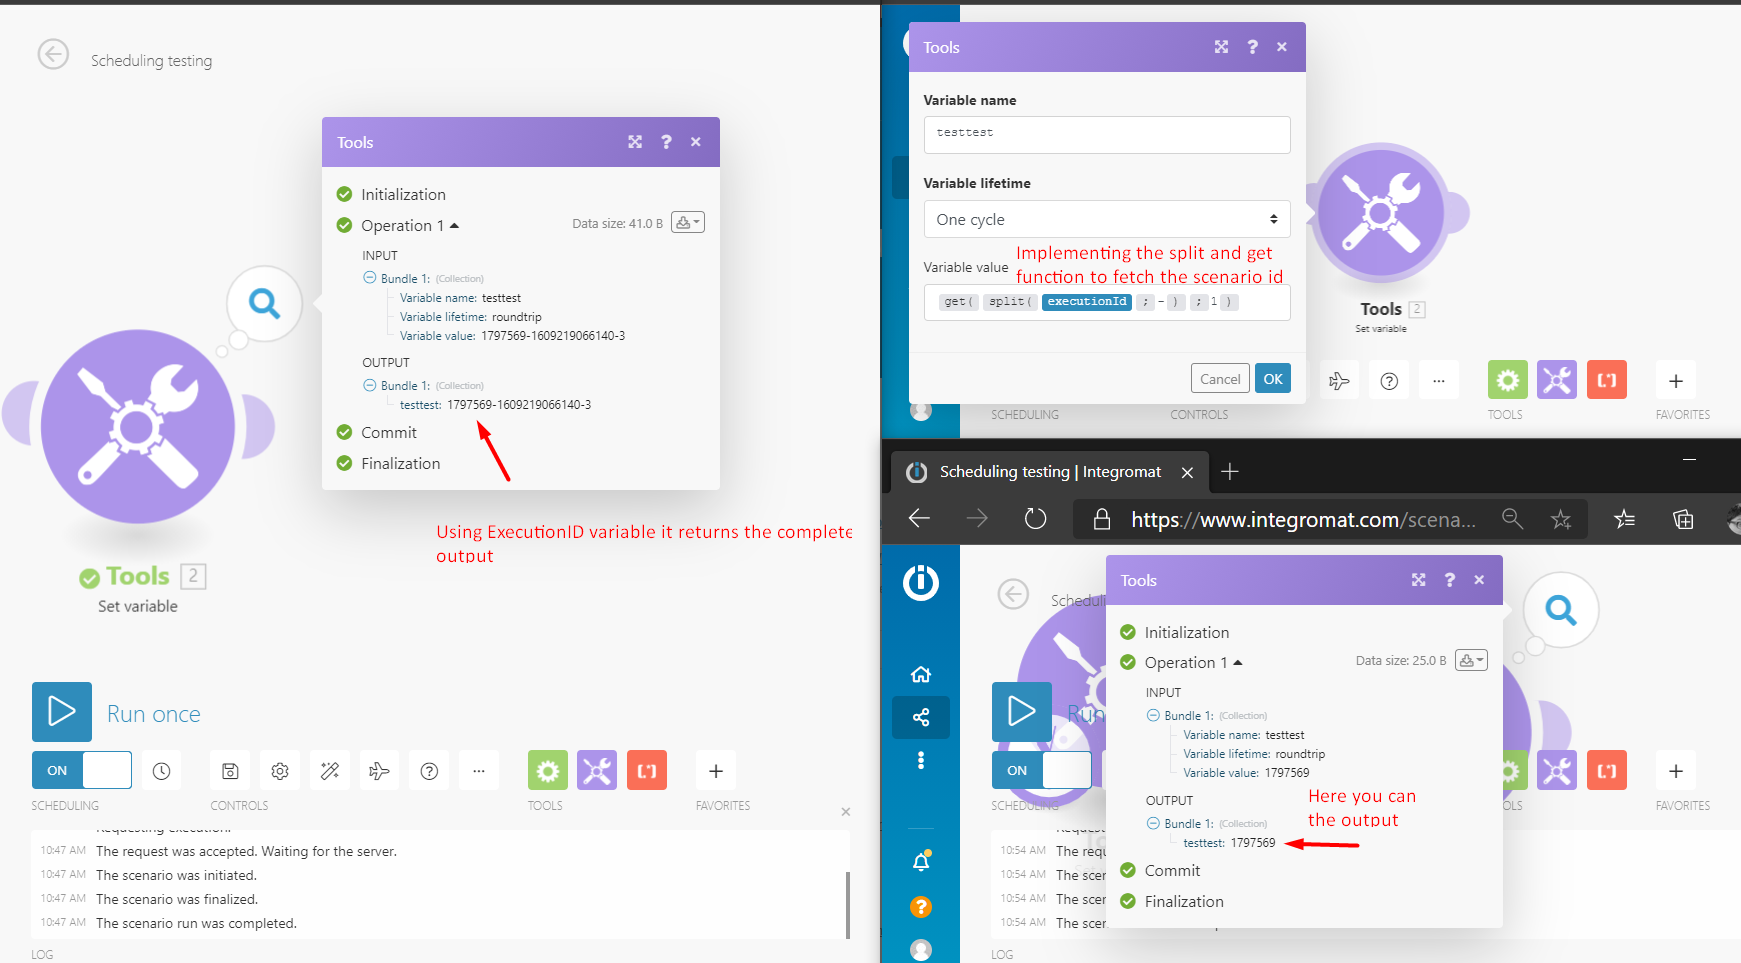Image resolution: width=1741 pixels, height=963 pixels.
Task: Click the auto-align magic wand icon
Action: (330, 771)
